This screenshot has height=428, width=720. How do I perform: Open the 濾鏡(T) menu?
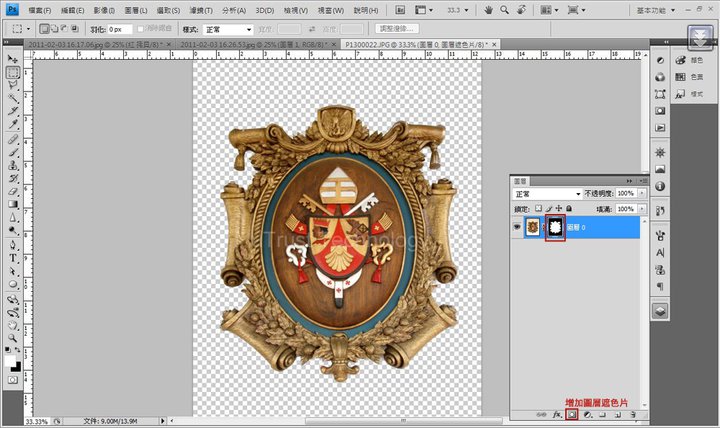(201, 10)
